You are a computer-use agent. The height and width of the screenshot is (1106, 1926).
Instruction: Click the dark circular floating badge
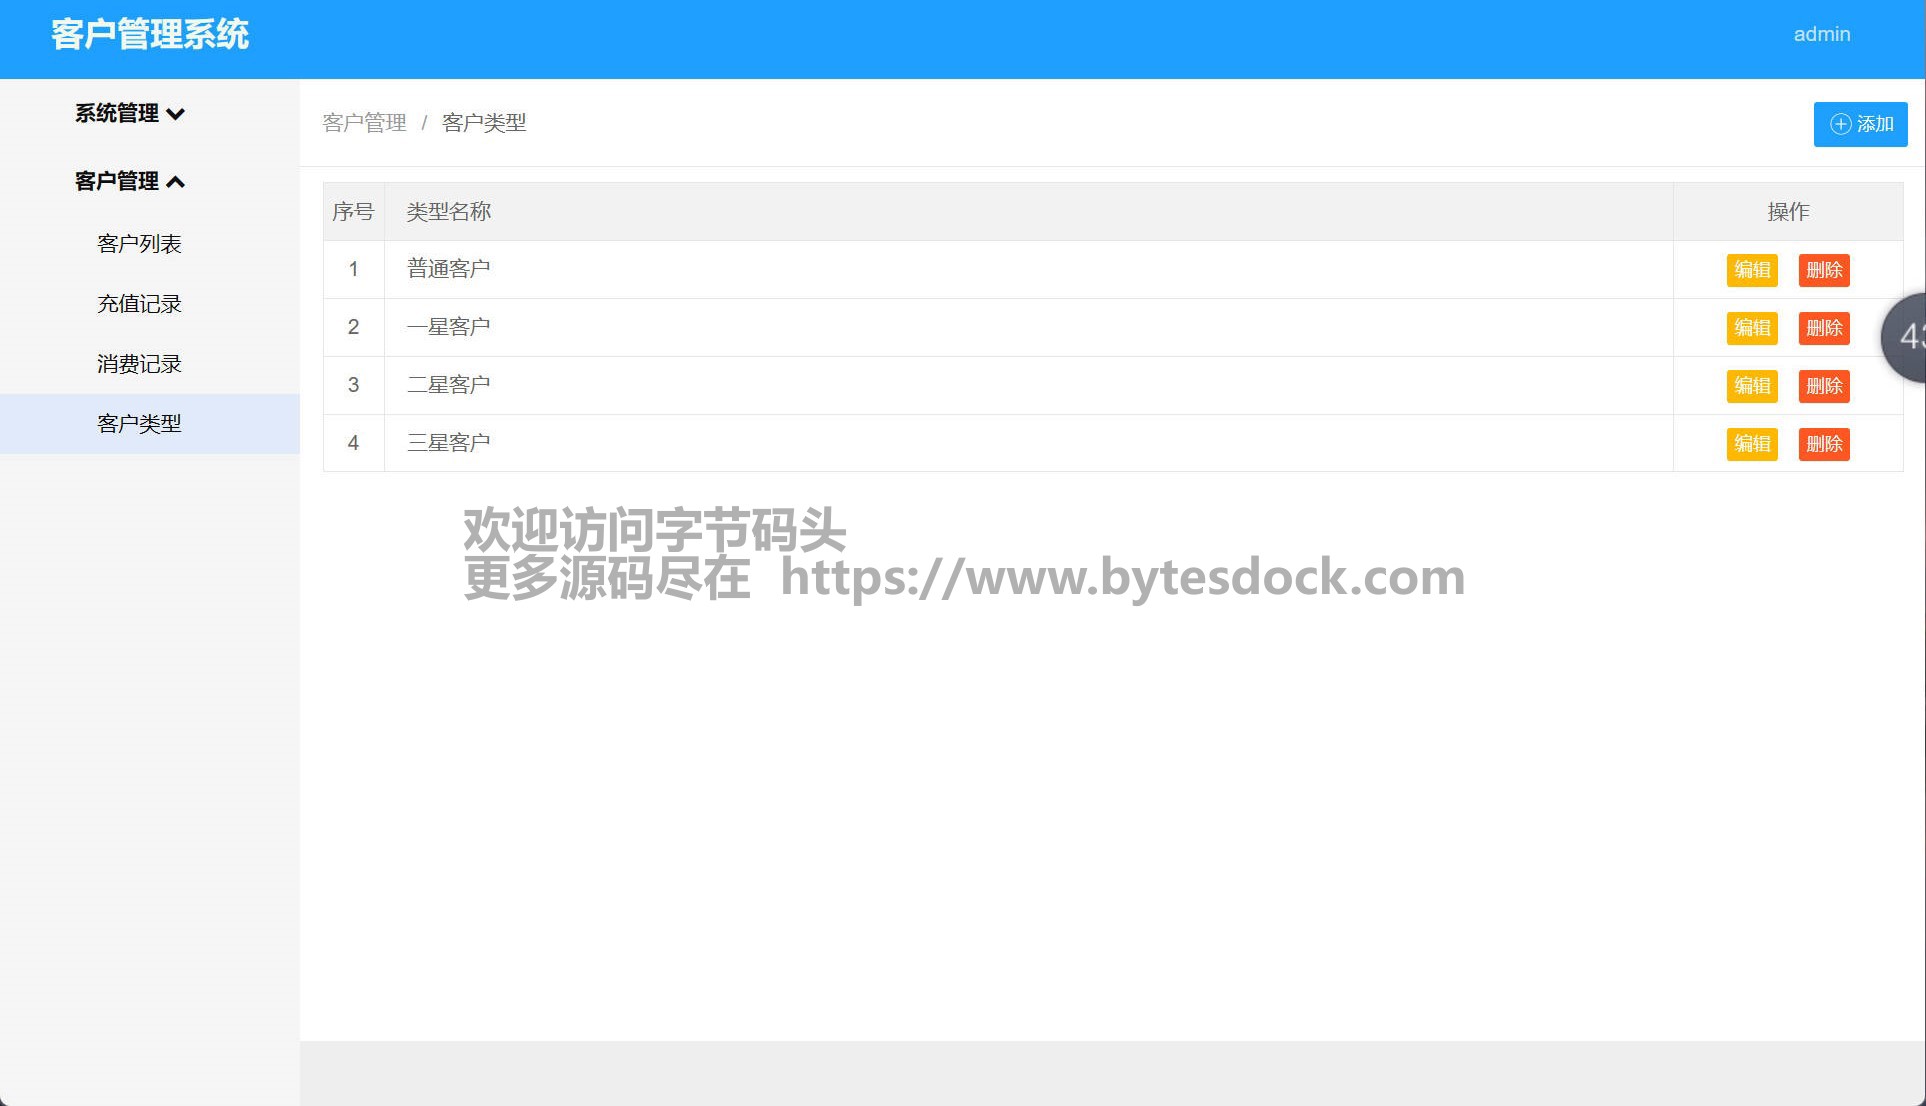pyautogui.click(x=1906, y=337)
